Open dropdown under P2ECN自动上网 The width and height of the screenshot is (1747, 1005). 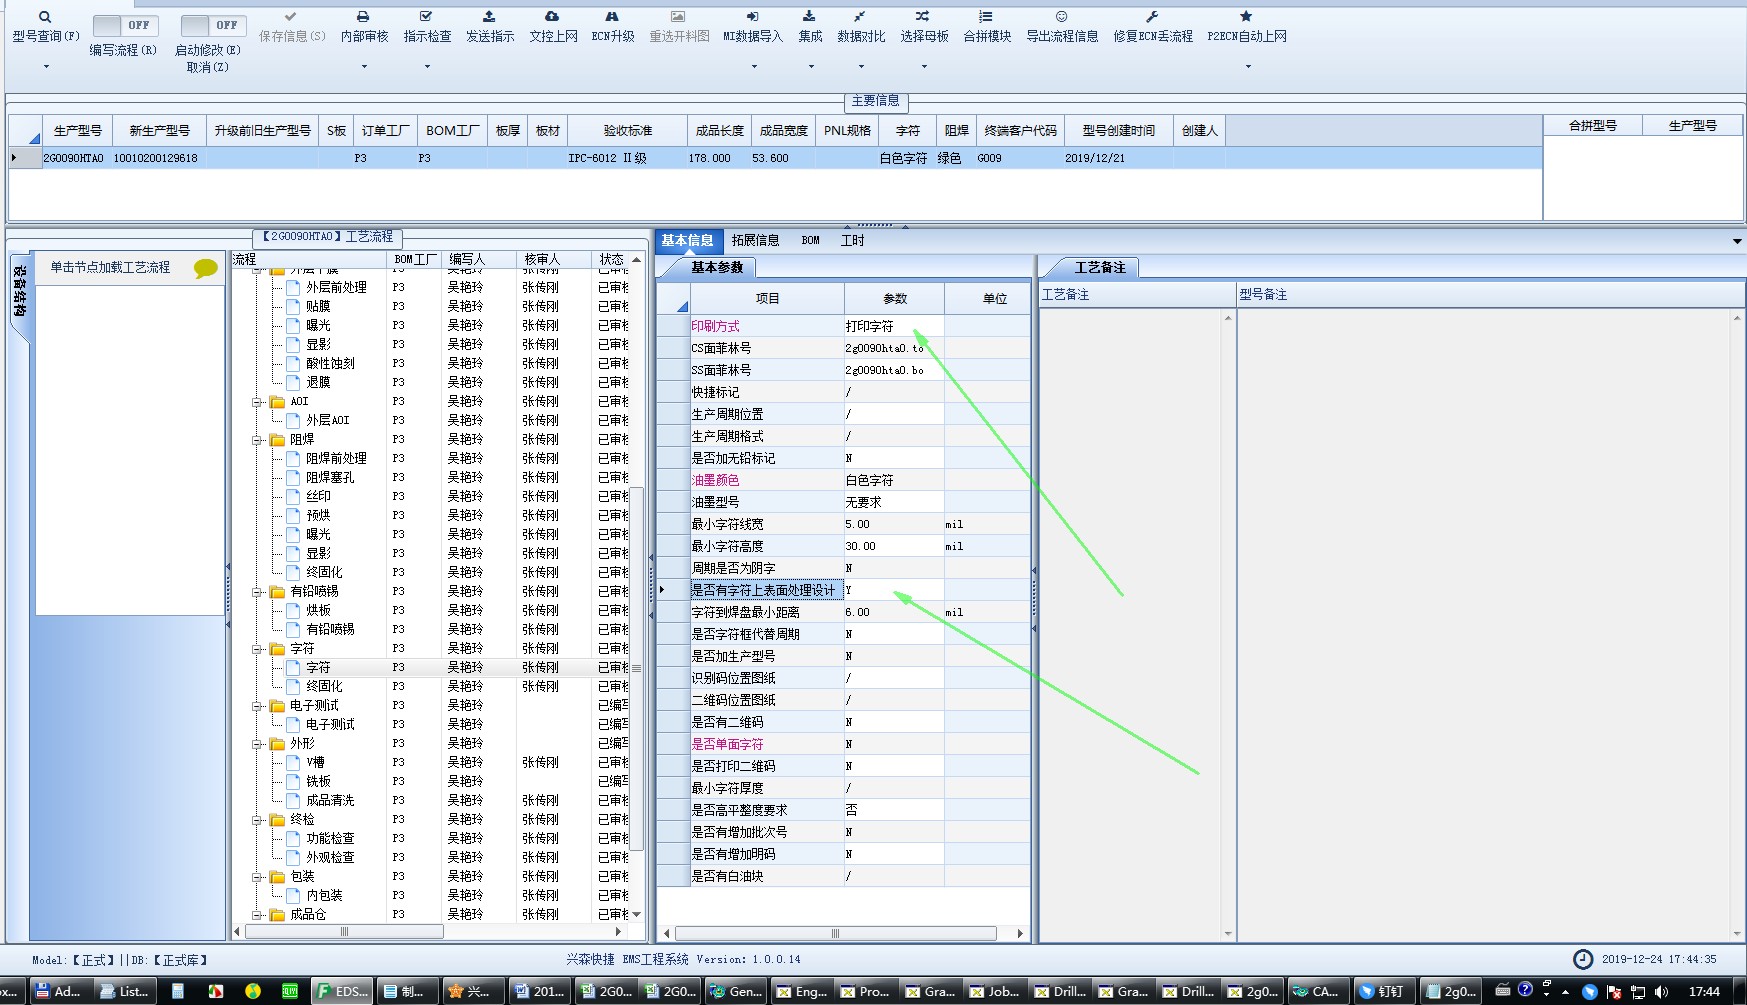1247,67
